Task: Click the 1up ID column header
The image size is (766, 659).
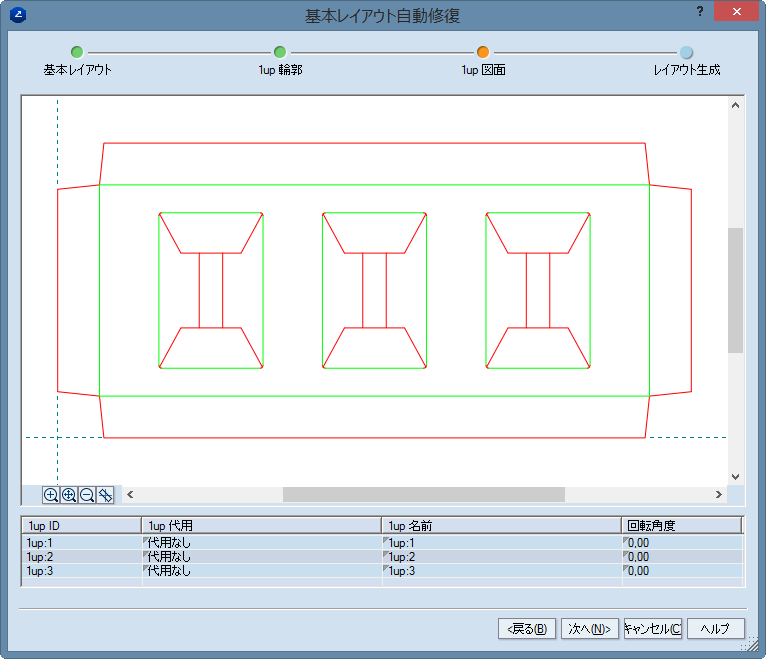Action: pyautogui.click(x=82, y=525)
